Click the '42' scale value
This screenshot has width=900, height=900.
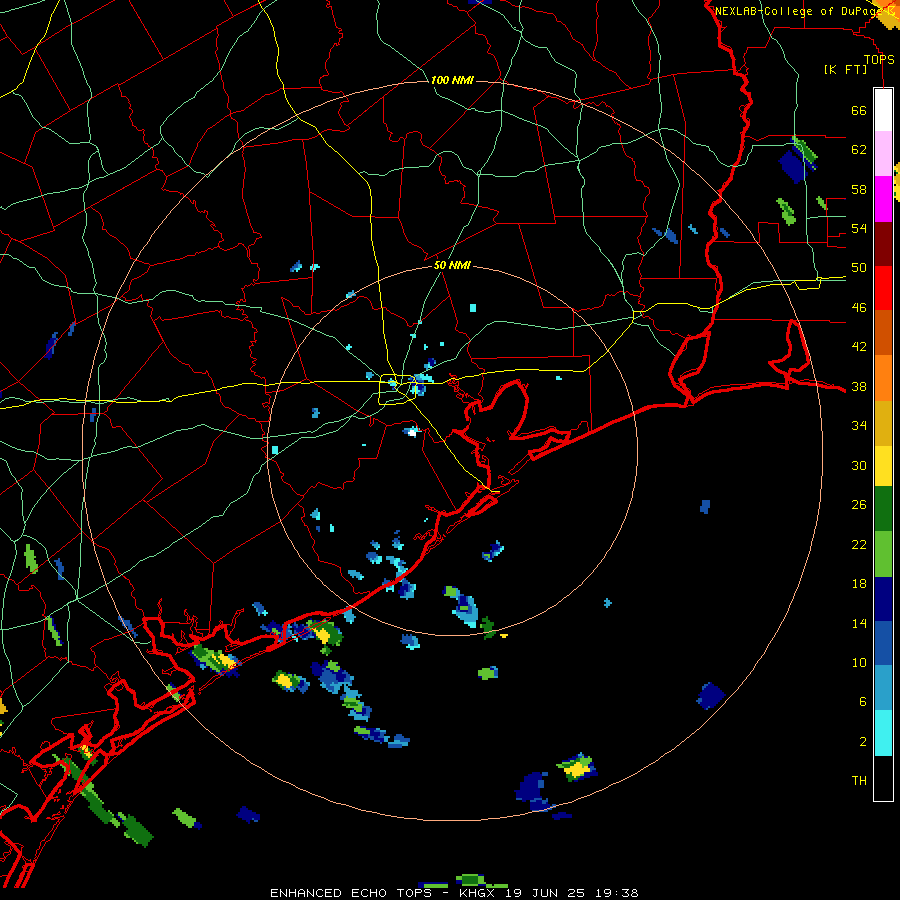859,347
